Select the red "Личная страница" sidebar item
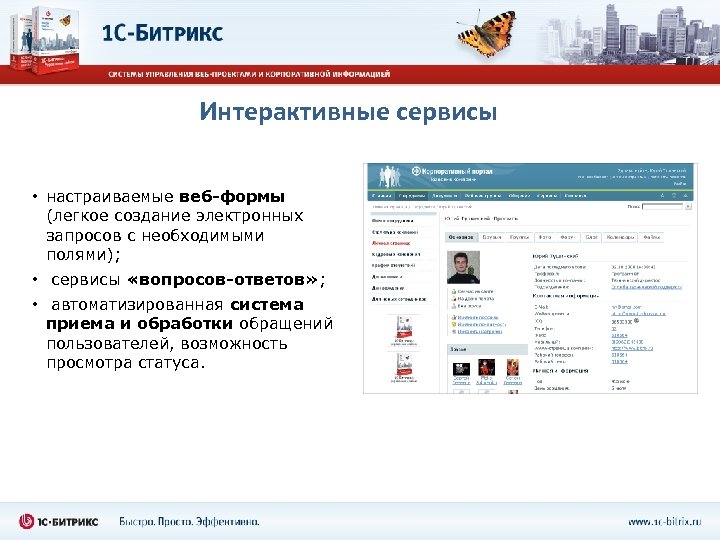Viewport: 720px width, 540px height. (x=391, y=243)
